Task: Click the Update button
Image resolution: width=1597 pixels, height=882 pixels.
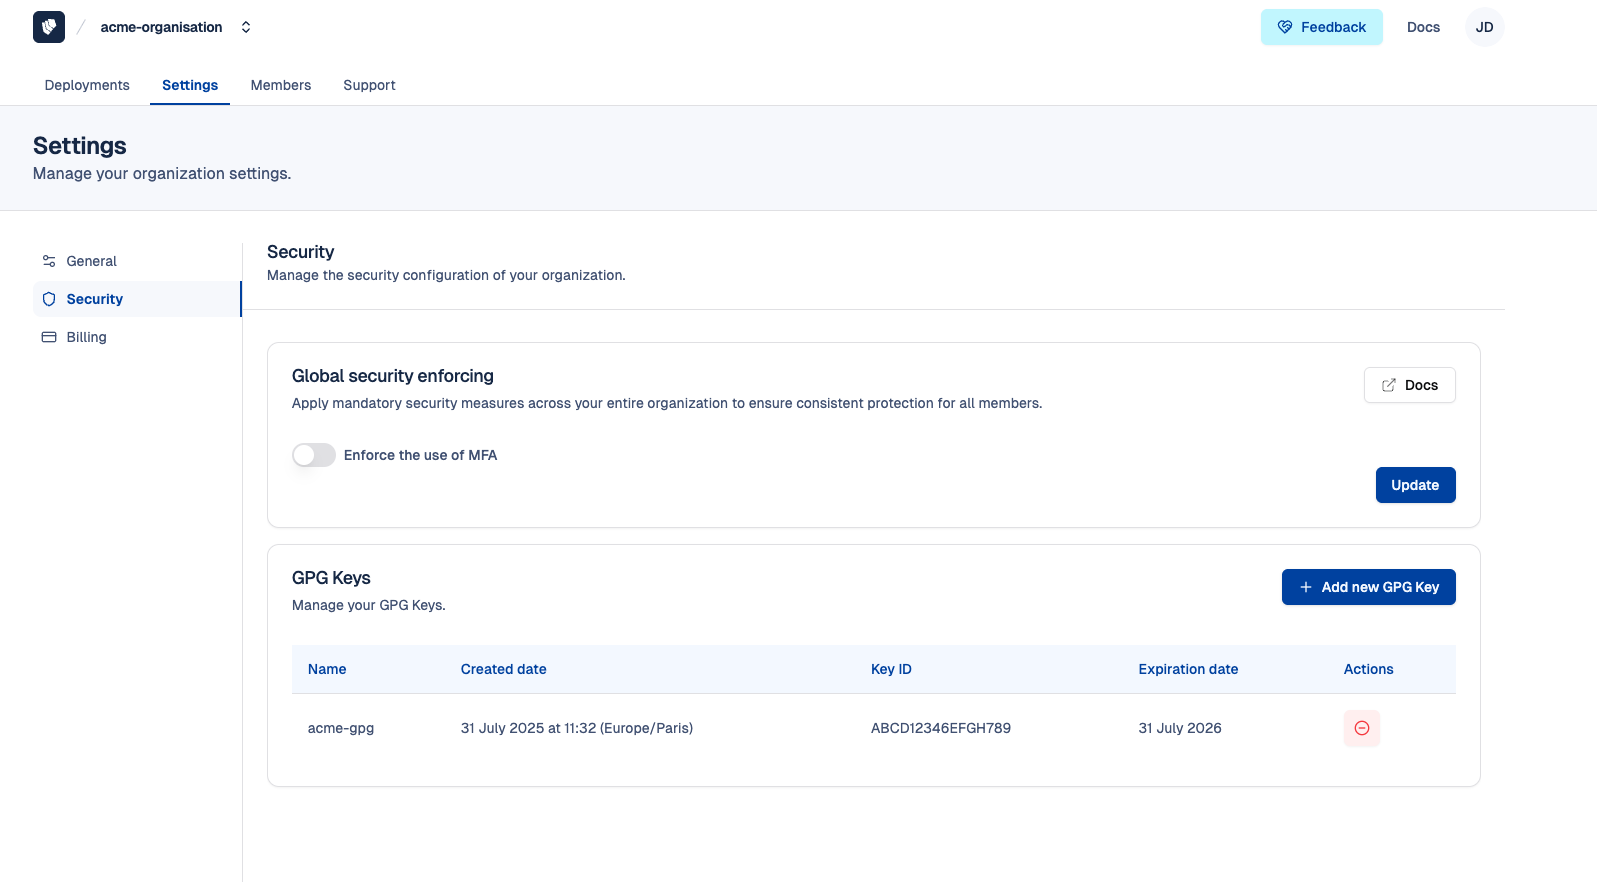Action: pyautogui.click(x=1415, y=485)
